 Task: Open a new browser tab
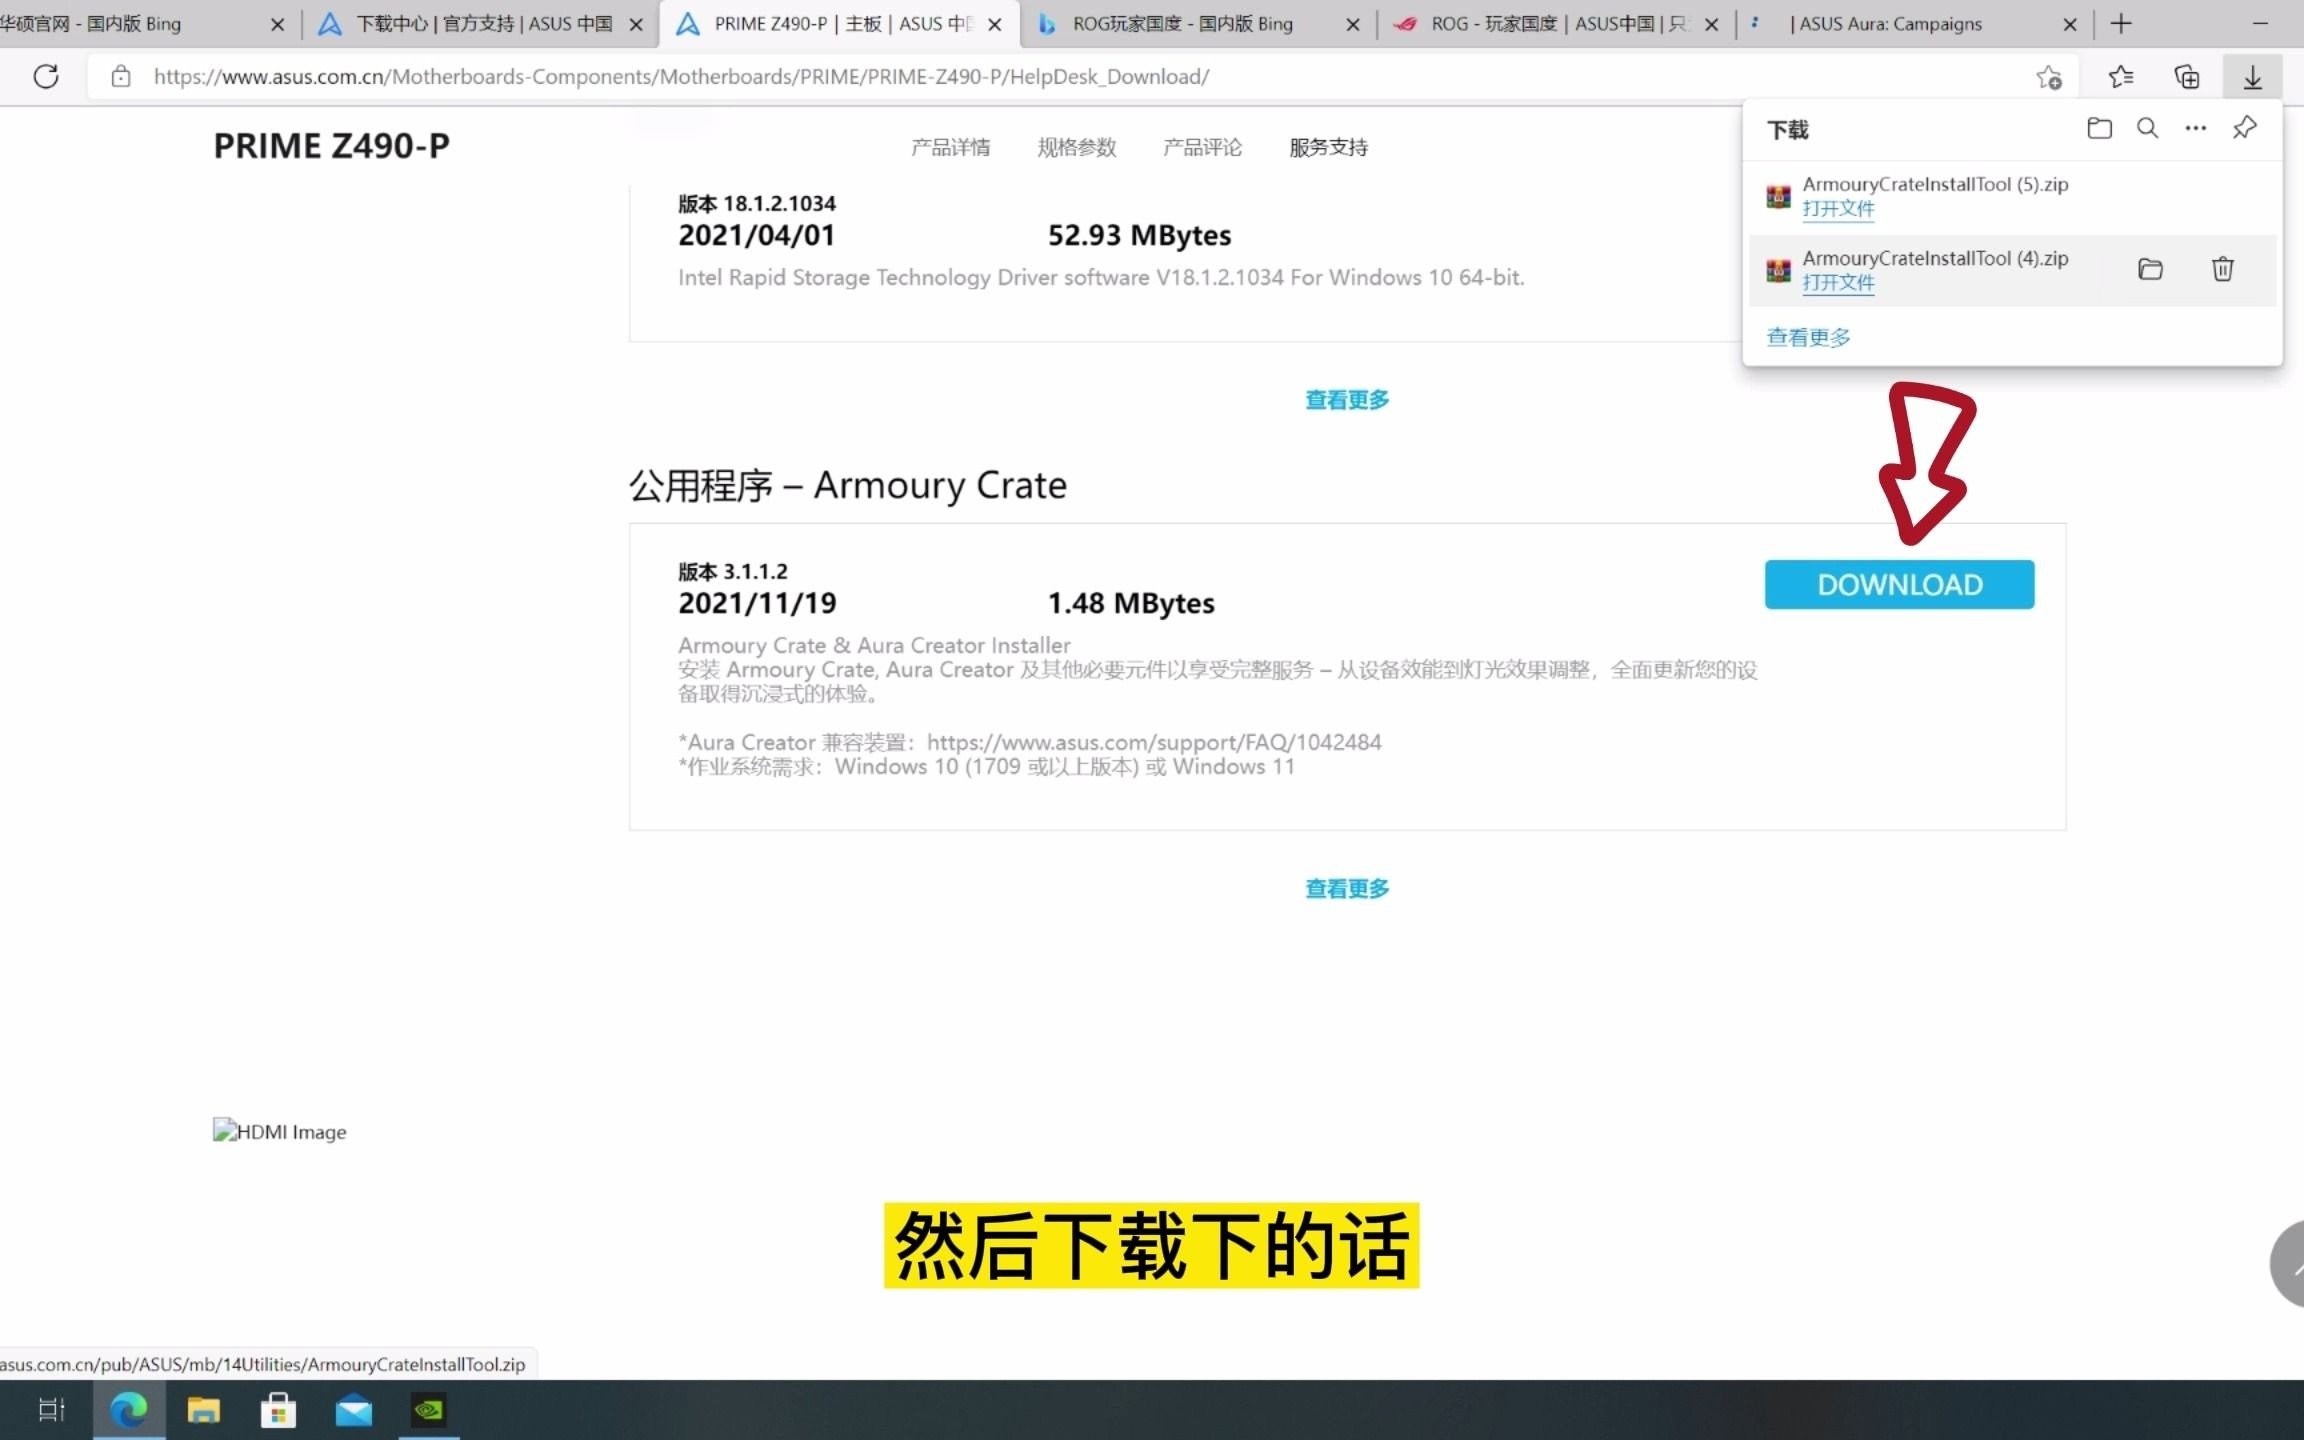(x=2121, y=24)
